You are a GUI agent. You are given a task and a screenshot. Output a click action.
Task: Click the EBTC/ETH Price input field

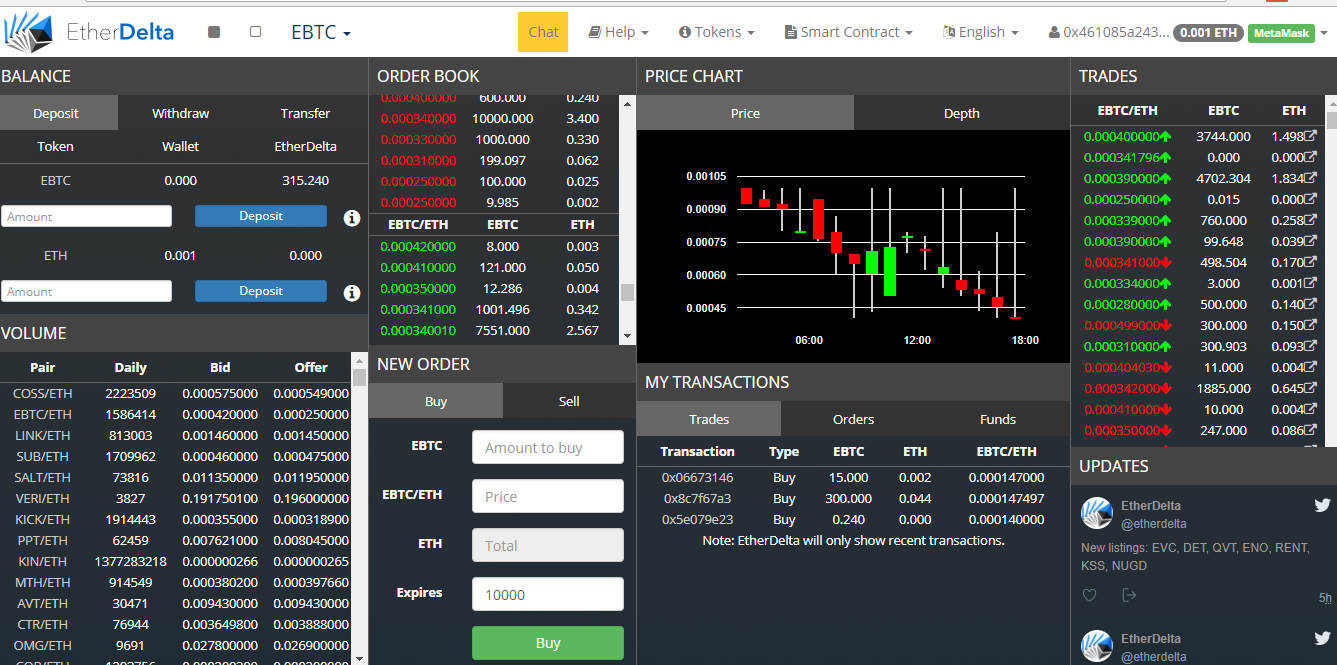click(548, 496)
